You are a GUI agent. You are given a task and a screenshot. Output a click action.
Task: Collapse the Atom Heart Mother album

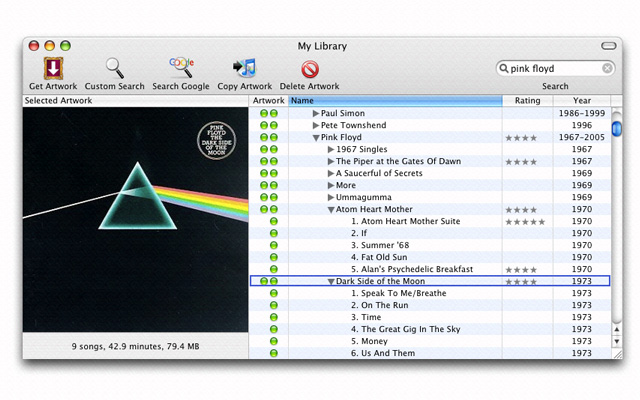click(x=331, y=210)
